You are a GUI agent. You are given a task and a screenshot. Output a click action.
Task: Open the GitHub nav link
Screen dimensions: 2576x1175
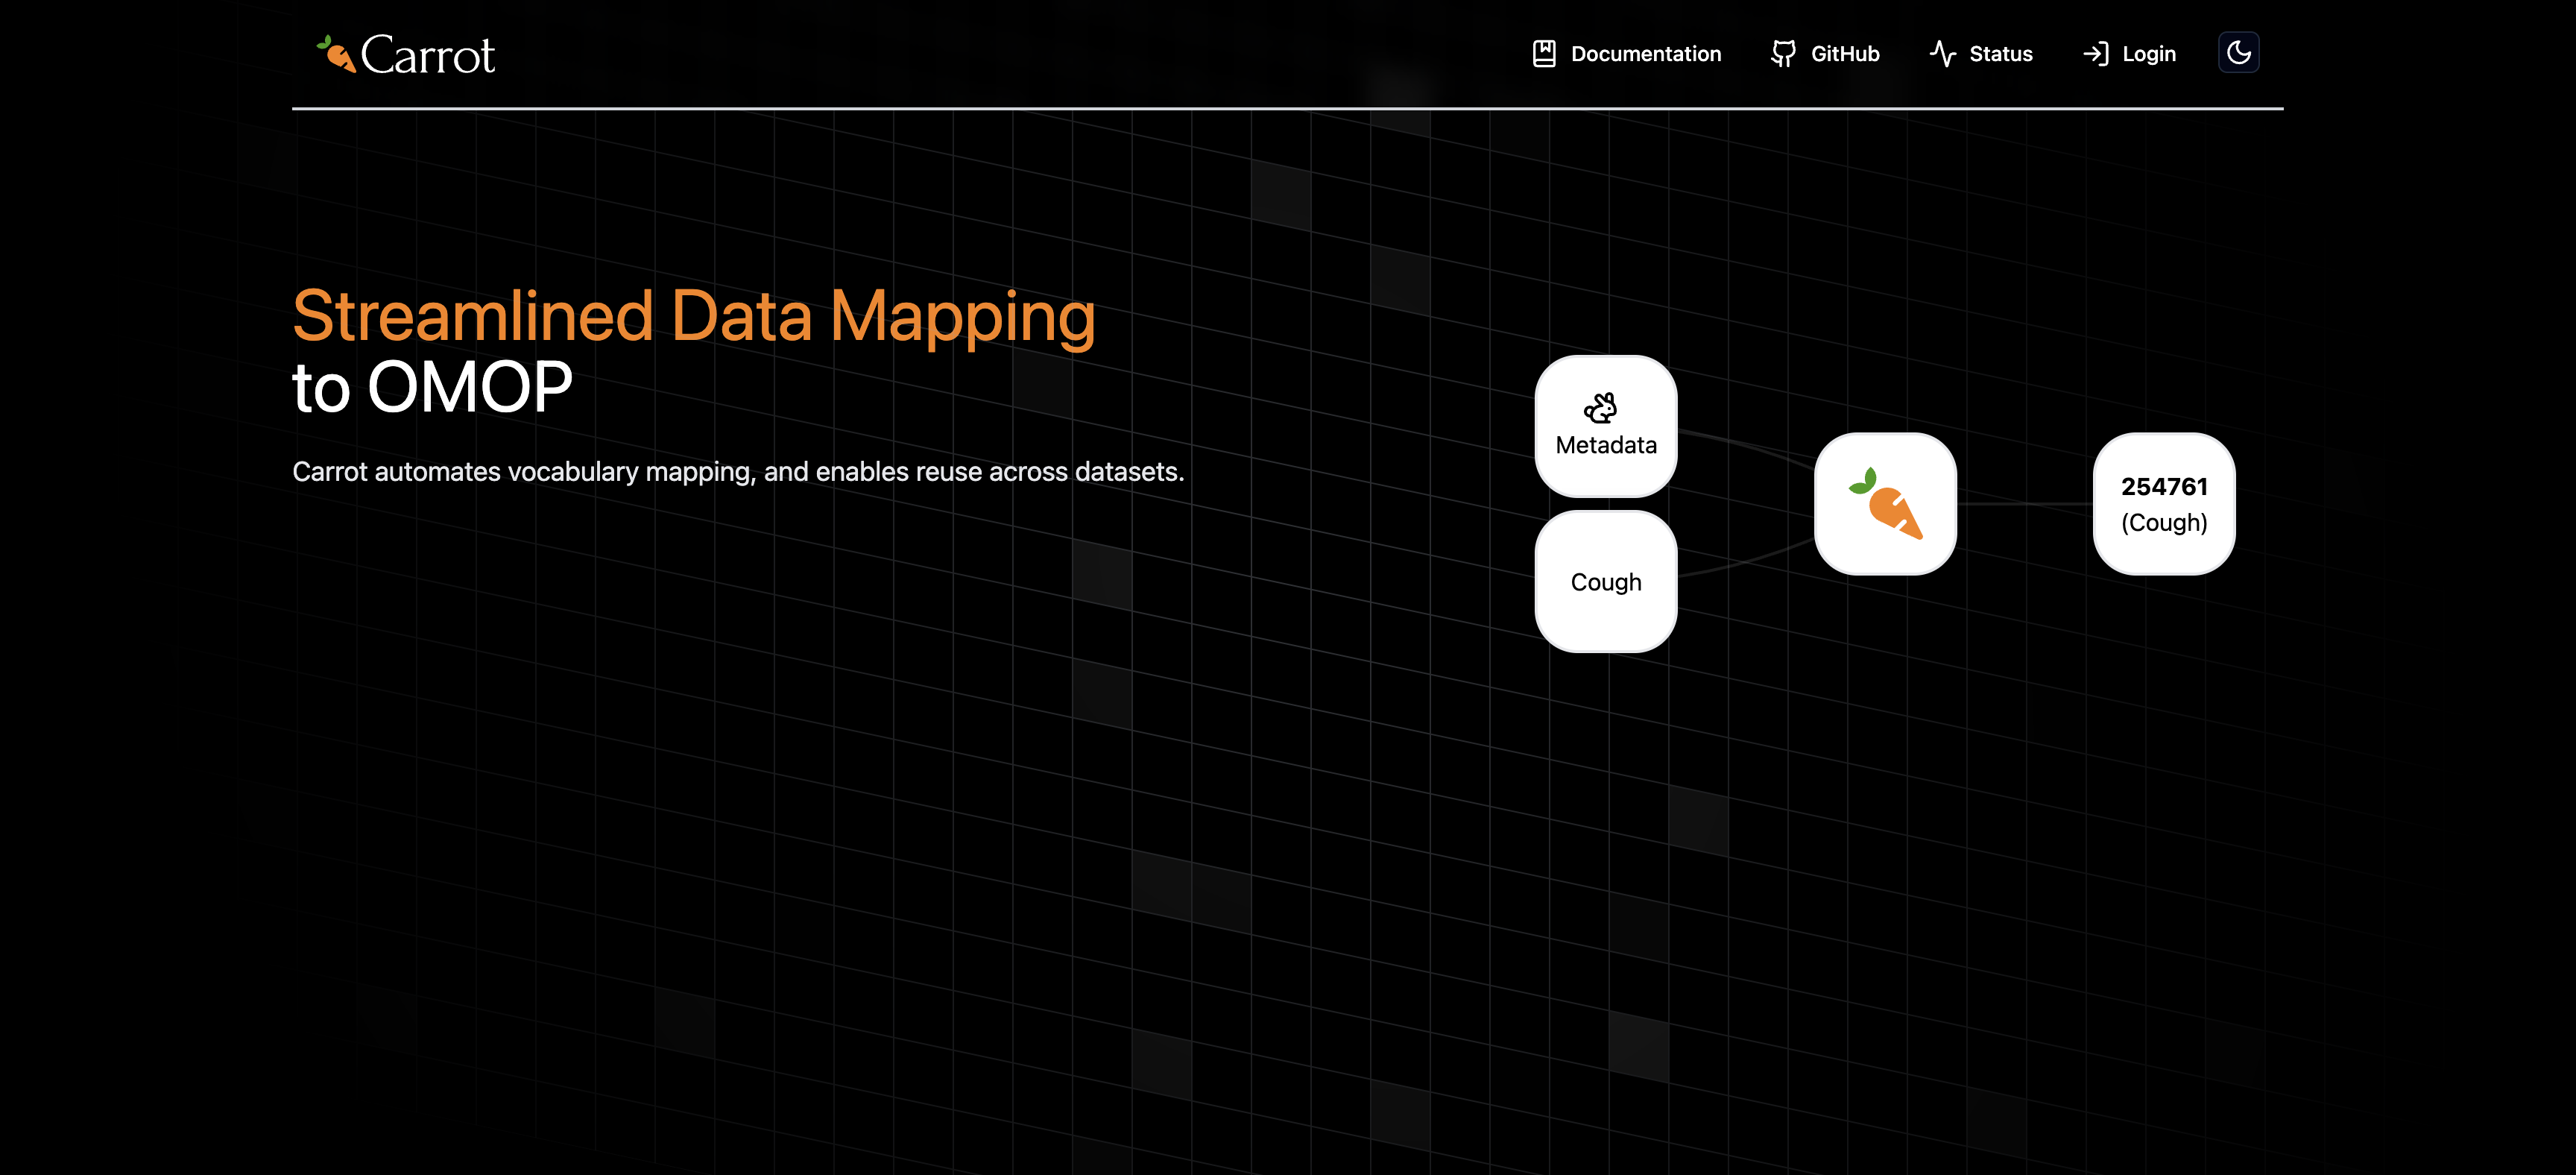(x=1844, y=54)
